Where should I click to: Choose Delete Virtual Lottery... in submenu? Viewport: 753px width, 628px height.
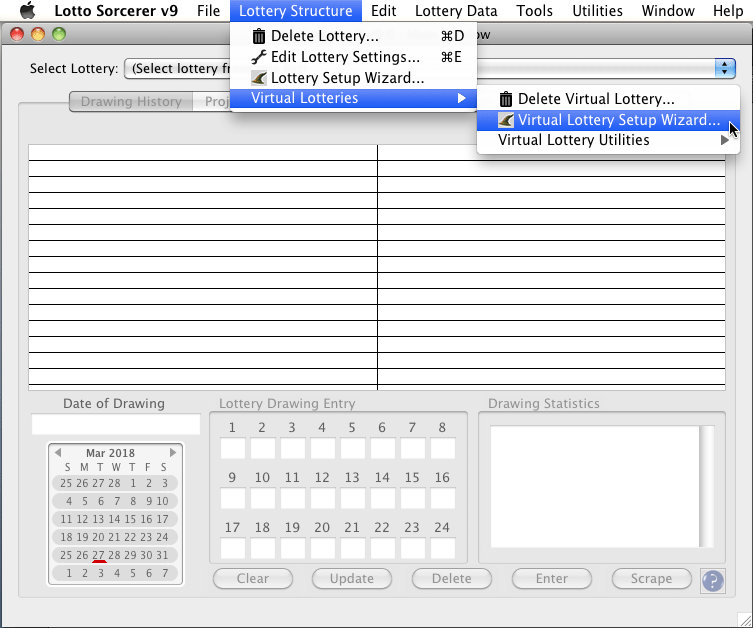[x=608, y=99]
